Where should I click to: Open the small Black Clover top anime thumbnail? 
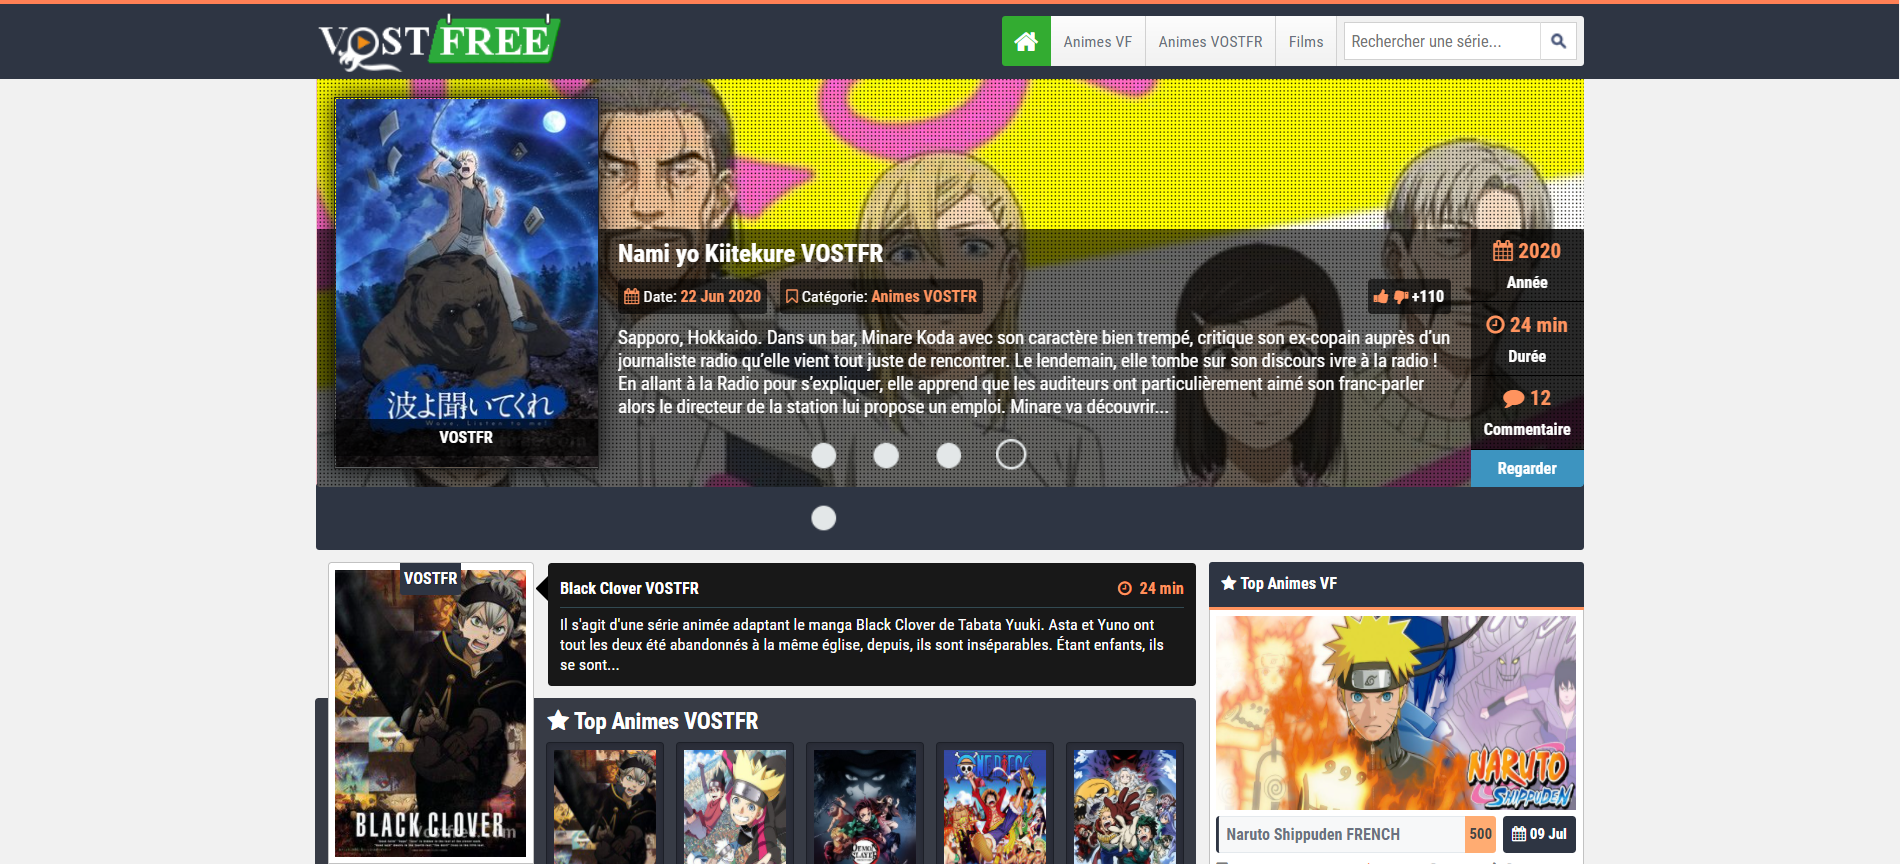point(605,806)
